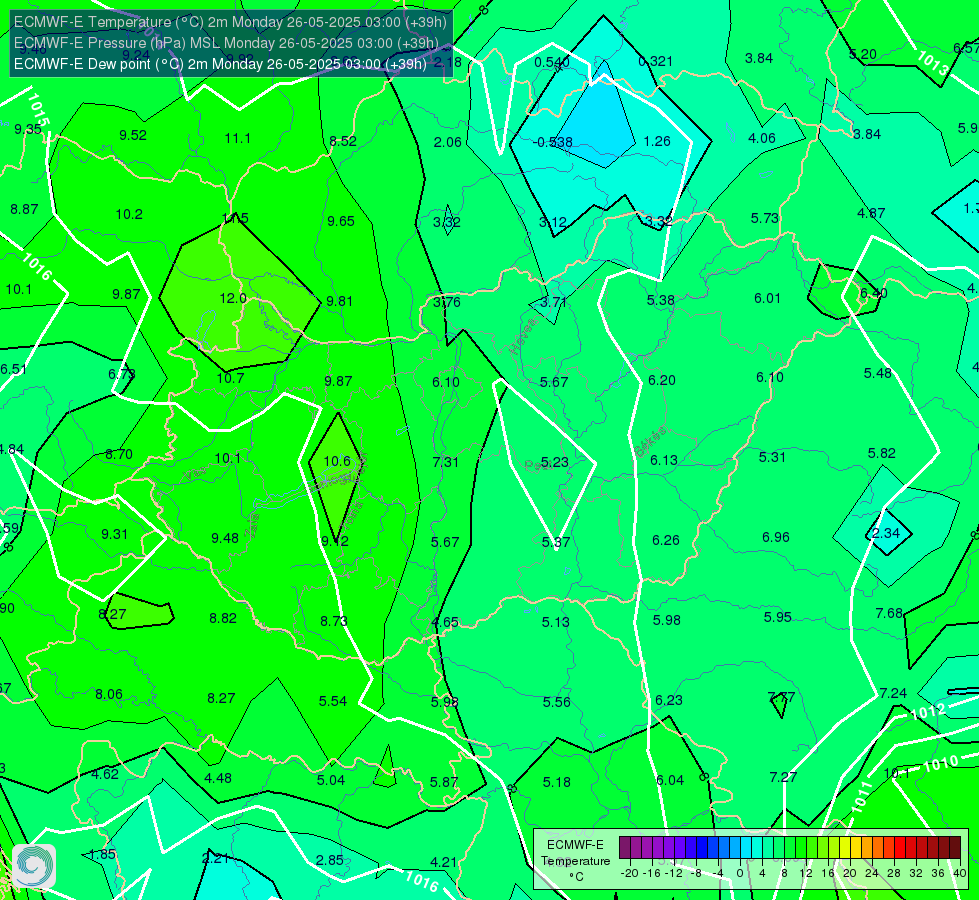Click the 1011 isobar label

click(x=862, y=797)
